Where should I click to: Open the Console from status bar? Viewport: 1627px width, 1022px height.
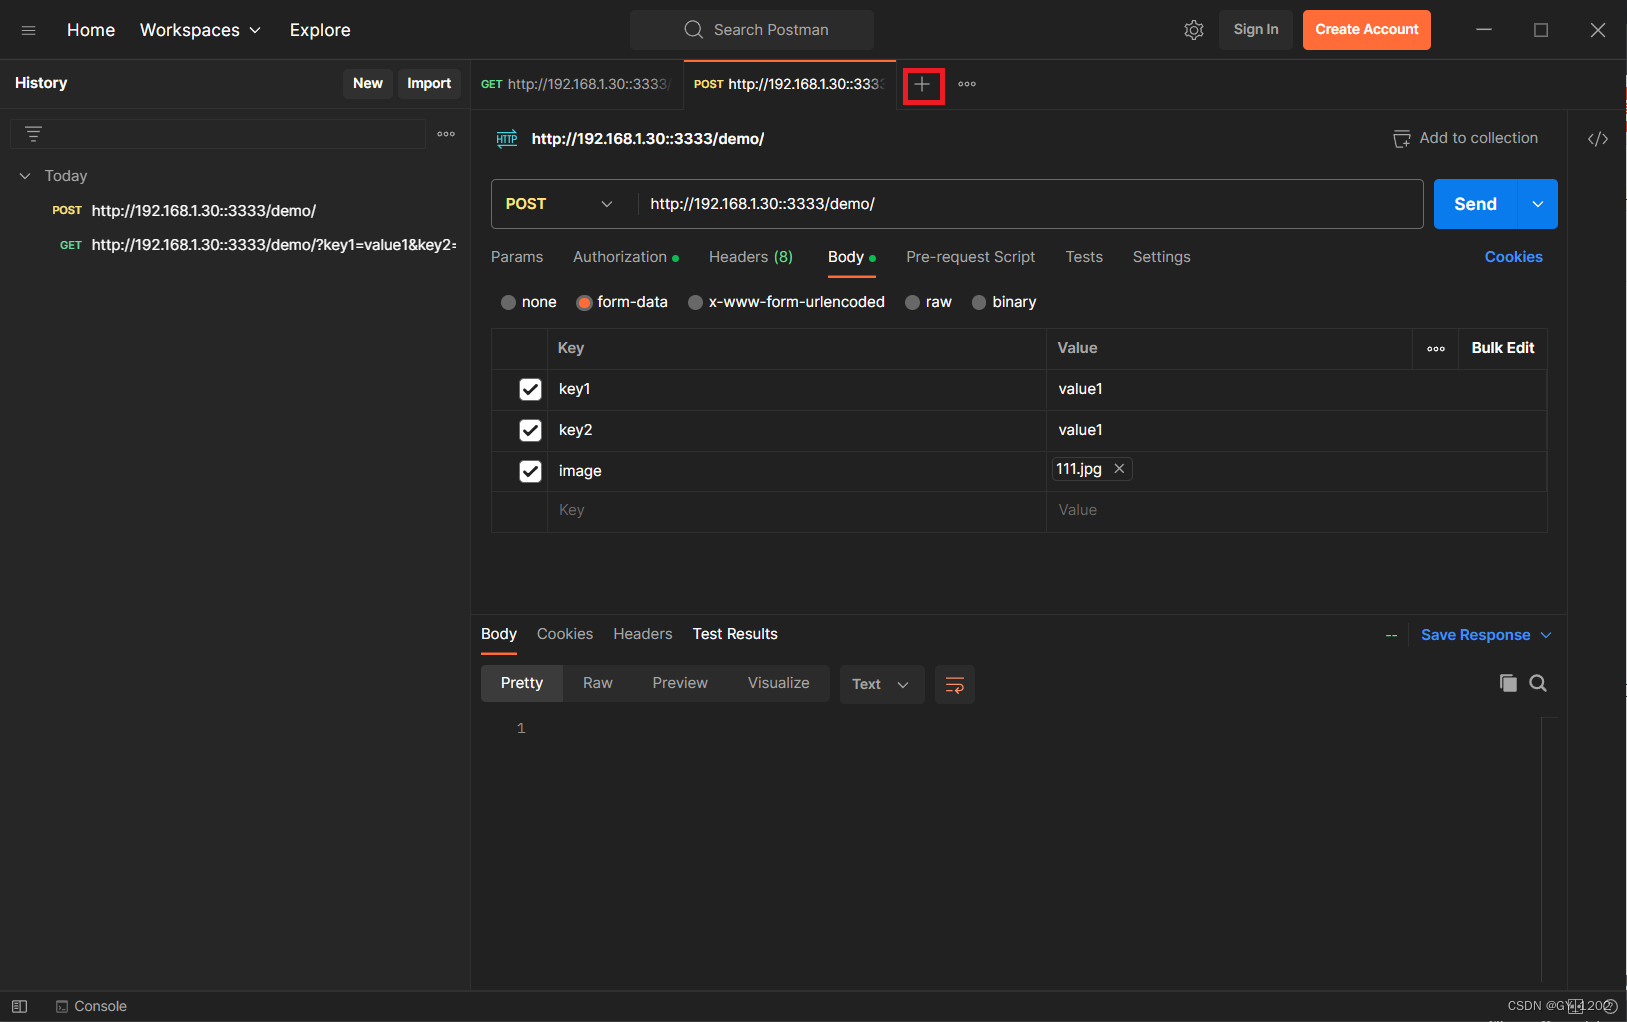click(x=91, y=1006)
